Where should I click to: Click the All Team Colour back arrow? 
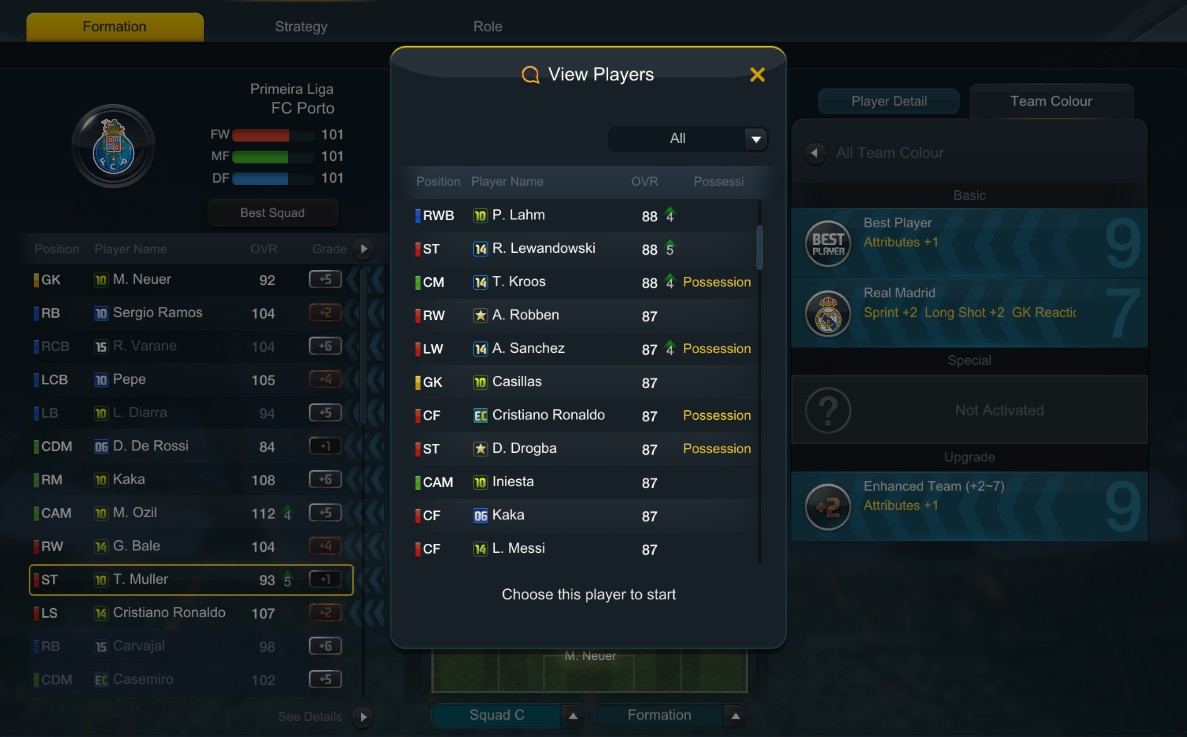pos(815,153)
